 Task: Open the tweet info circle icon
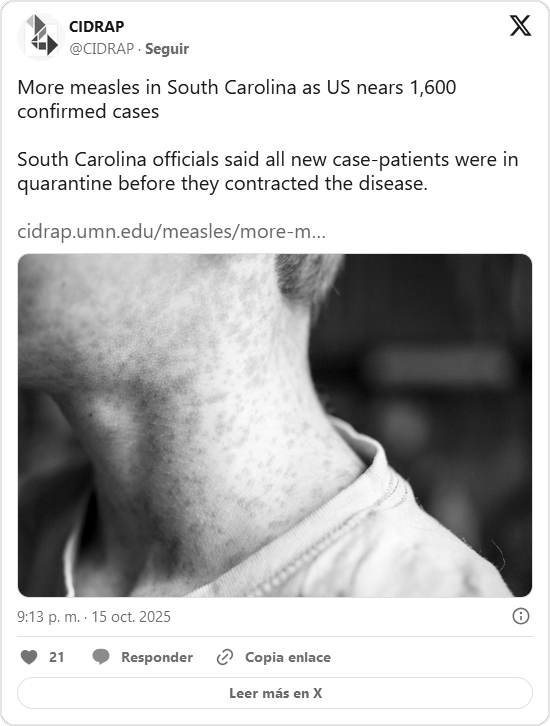click(x=521, y=616)
